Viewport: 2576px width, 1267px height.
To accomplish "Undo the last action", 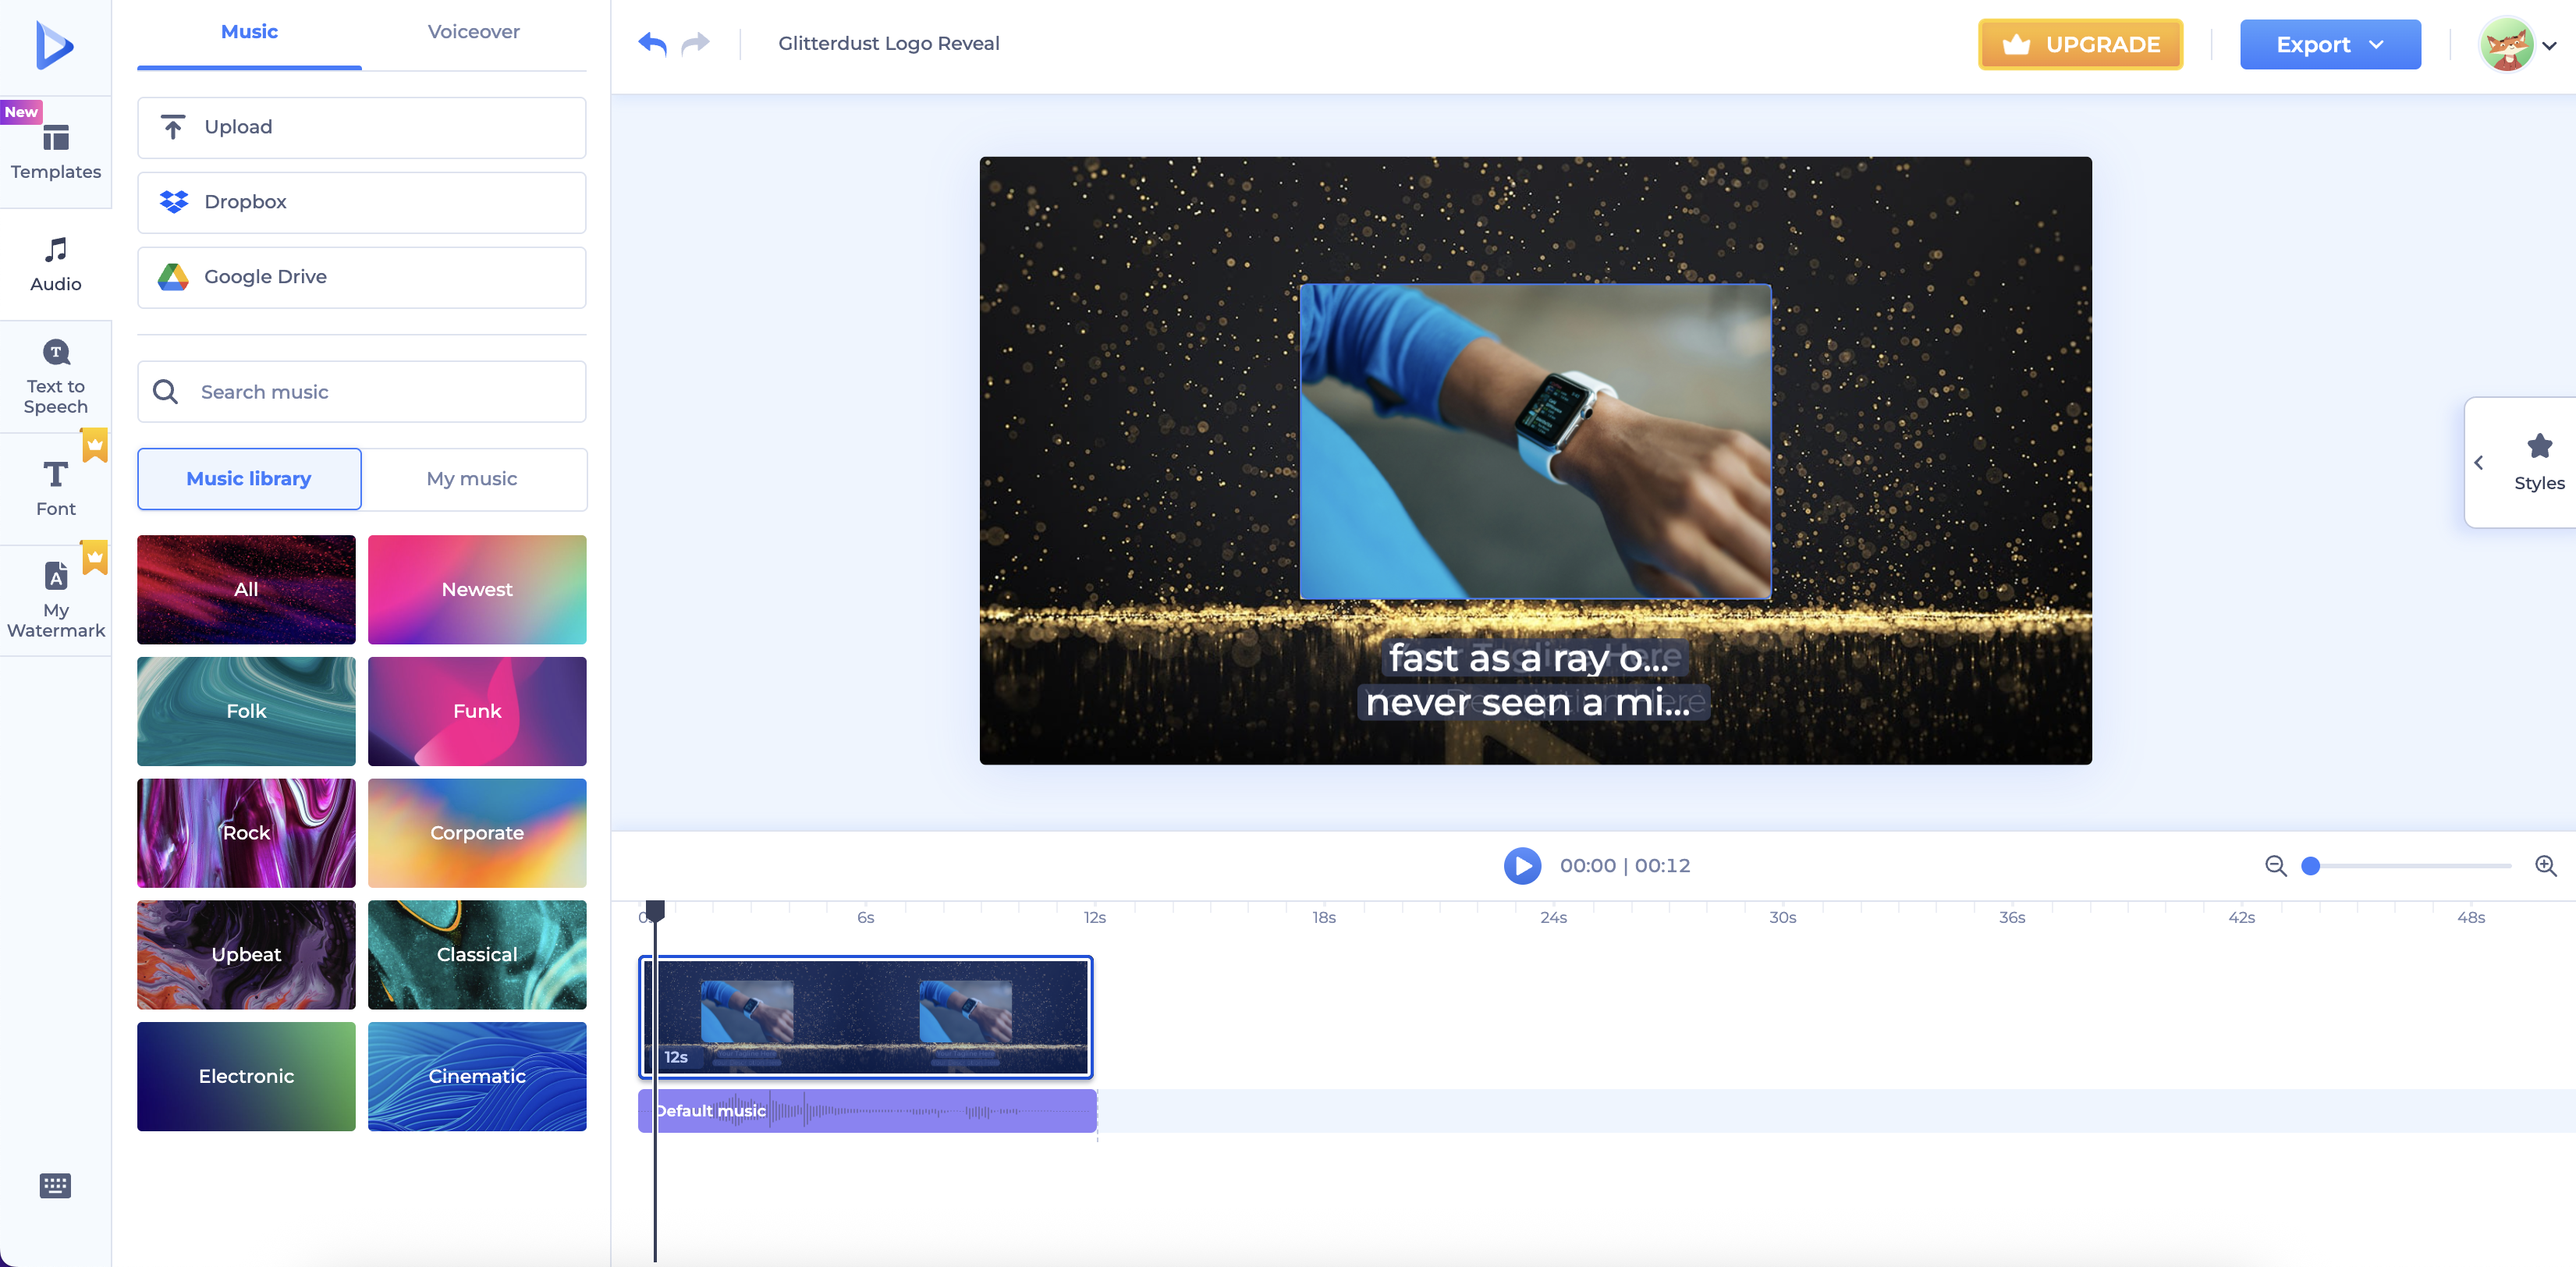I will pyautogui.click(x=652, y=43).
